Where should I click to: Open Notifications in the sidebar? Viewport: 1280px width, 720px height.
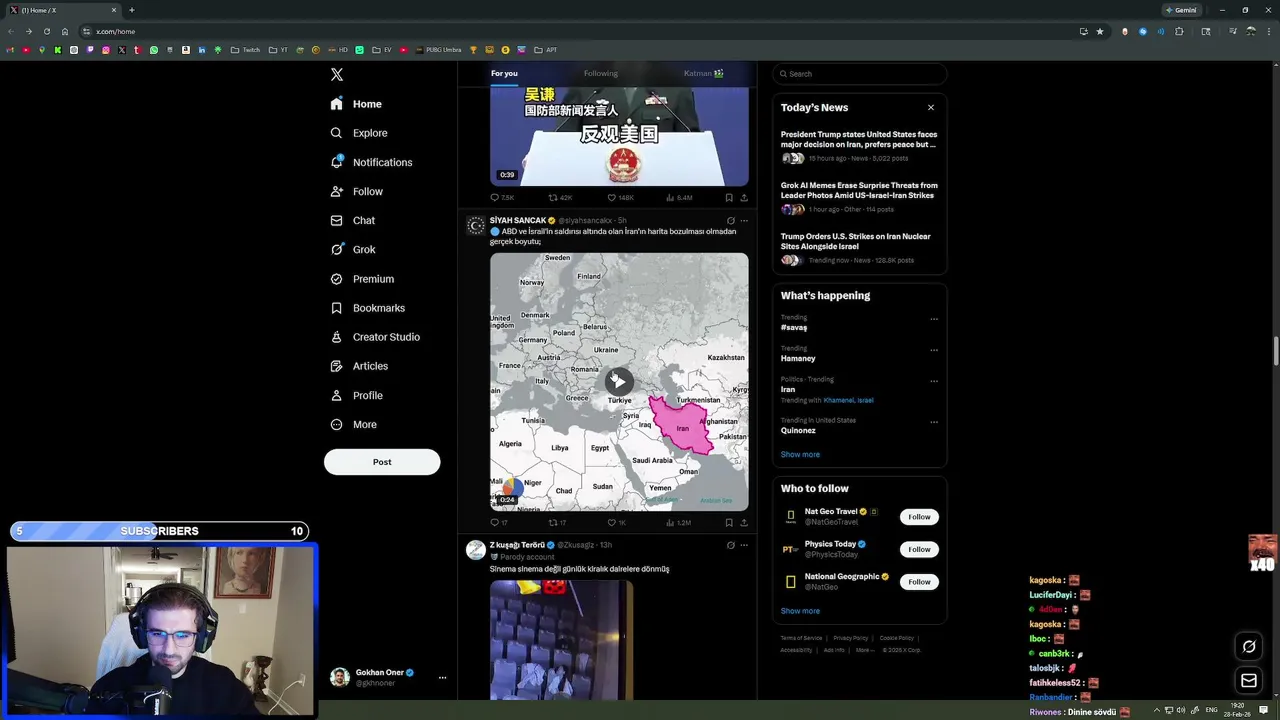[x=372, y=162]
